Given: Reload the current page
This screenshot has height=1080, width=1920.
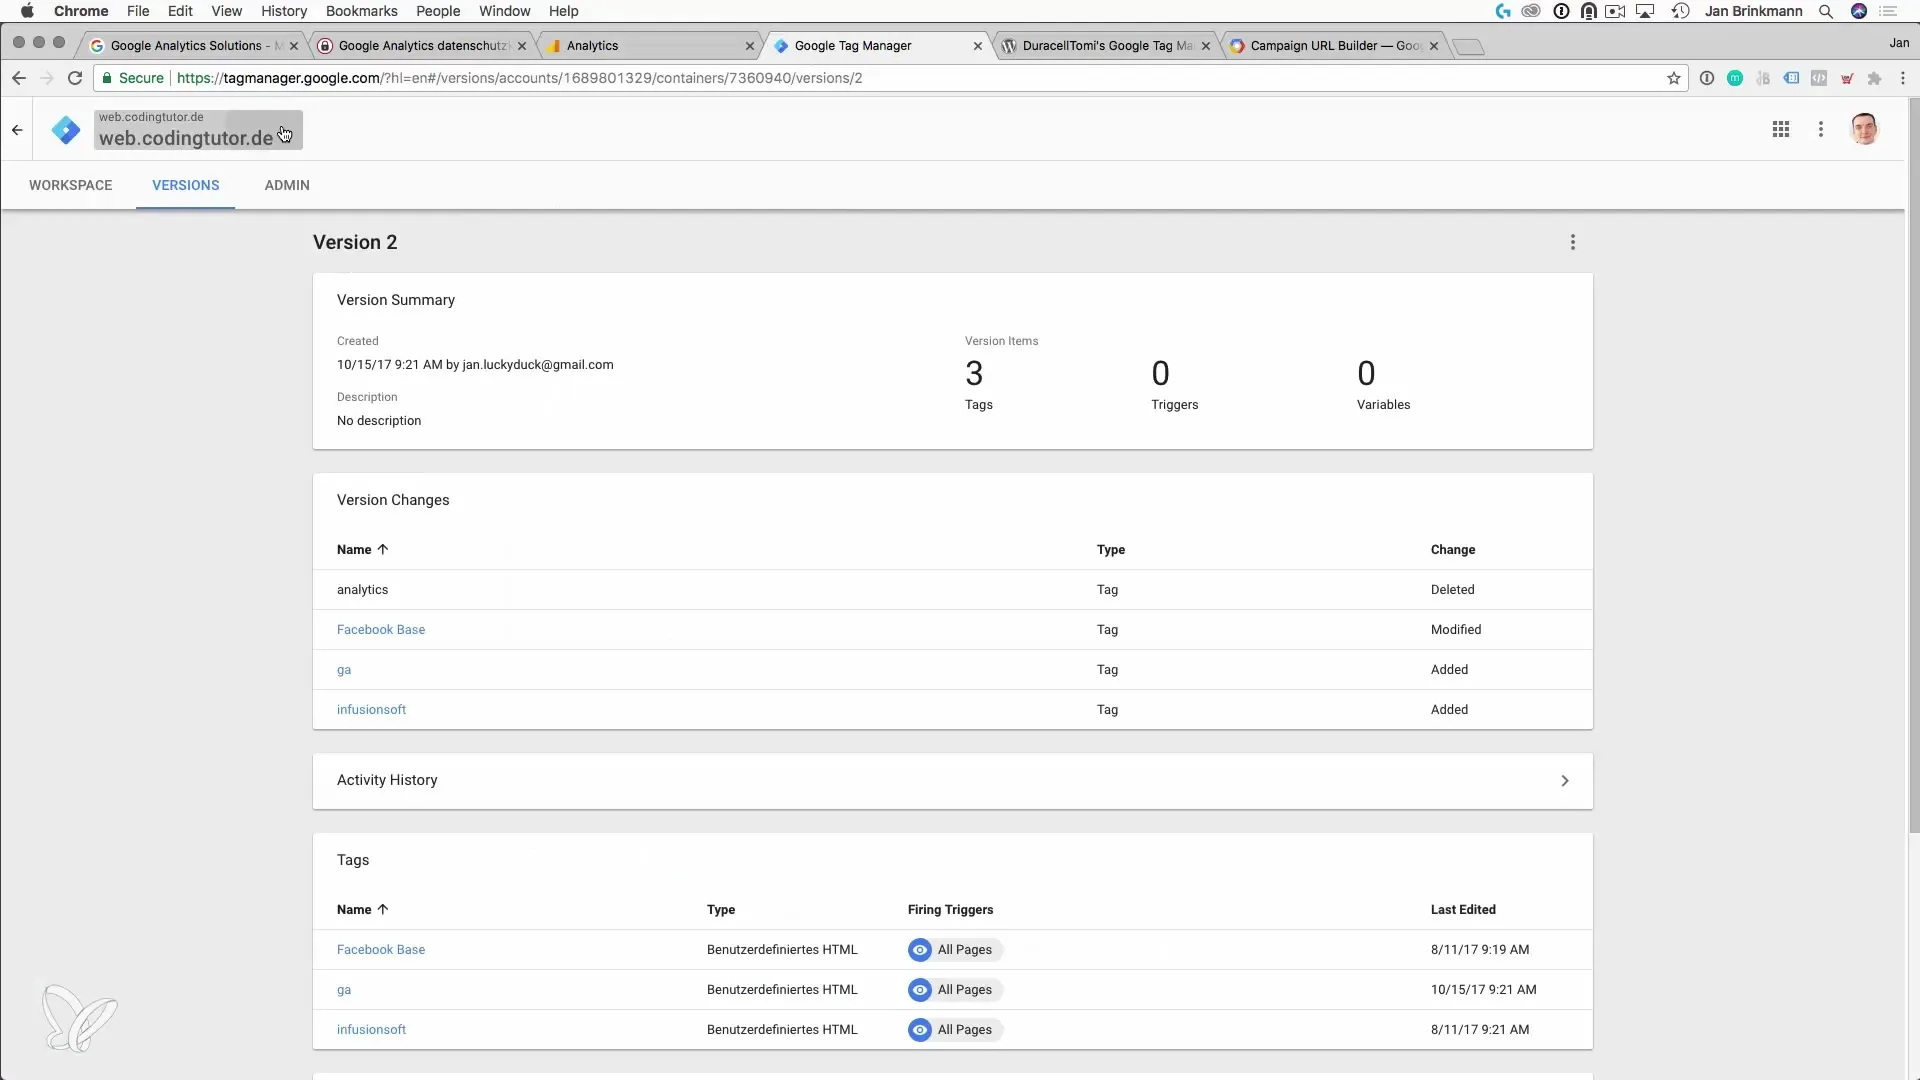Looking at the screenshot, I should (x=75, y=78).
